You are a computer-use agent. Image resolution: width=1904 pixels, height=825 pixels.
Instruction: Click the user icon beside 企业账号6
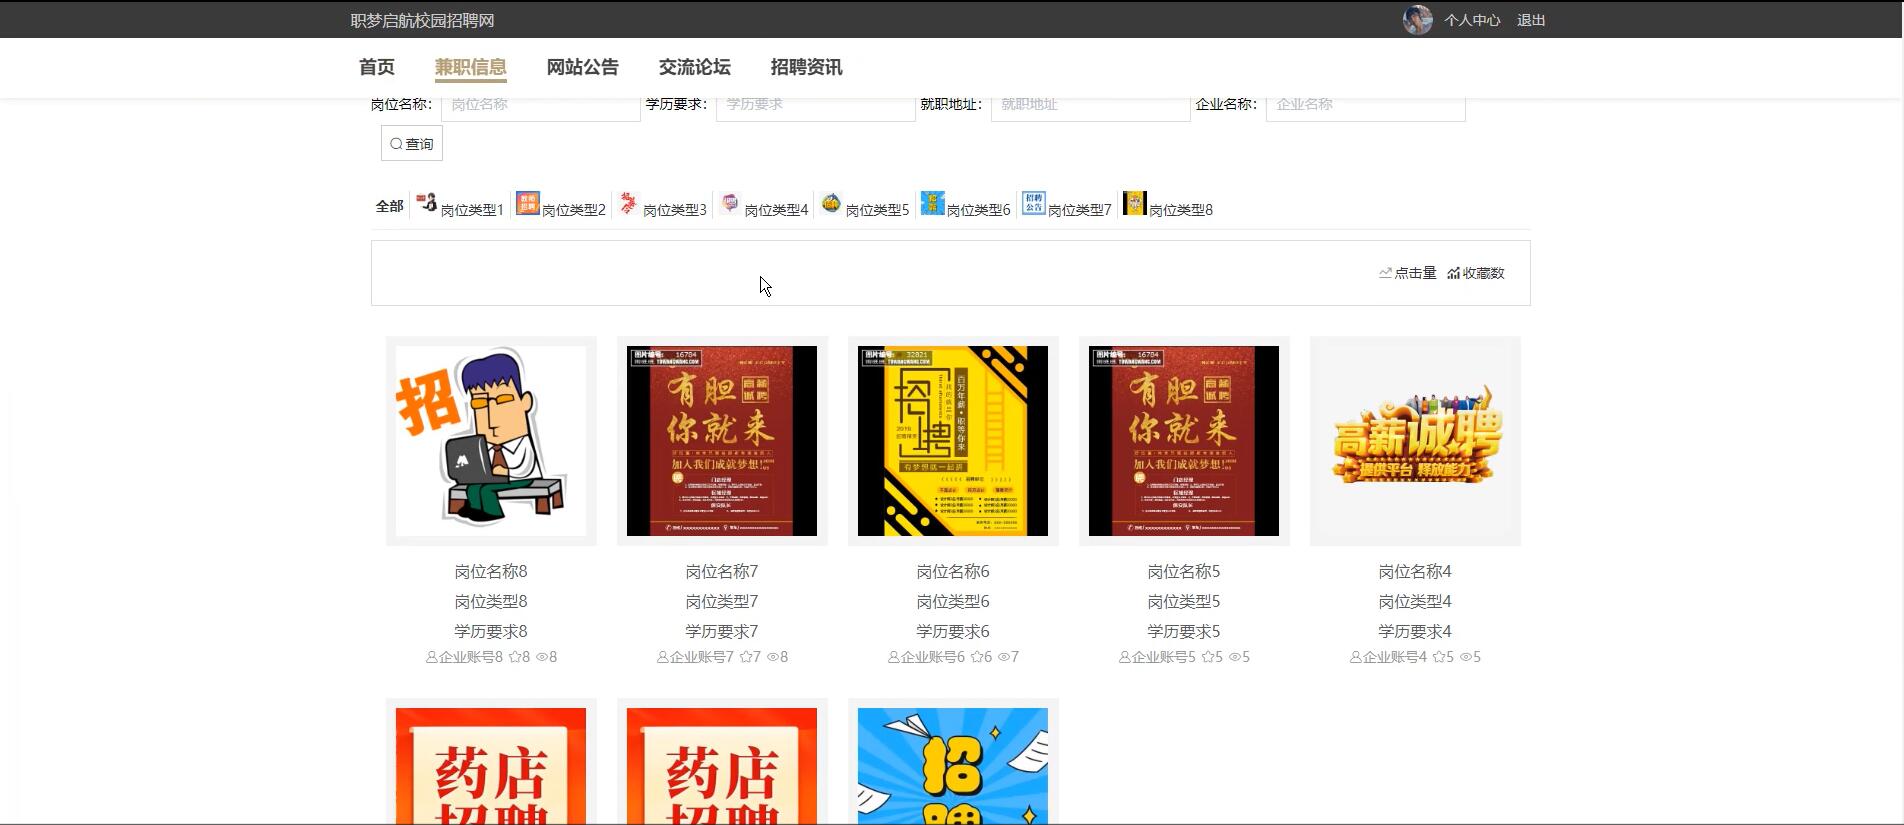click(894, 657)
